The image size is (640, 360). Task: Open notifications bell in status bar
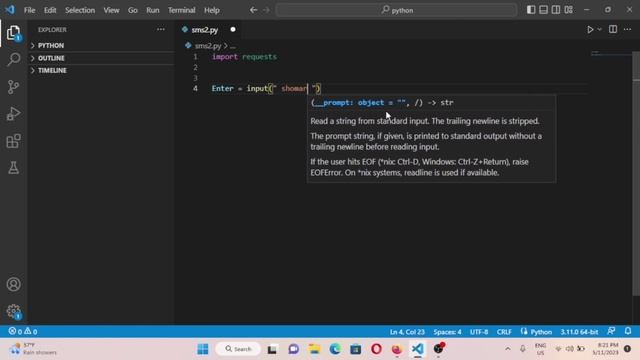[628, 331]
